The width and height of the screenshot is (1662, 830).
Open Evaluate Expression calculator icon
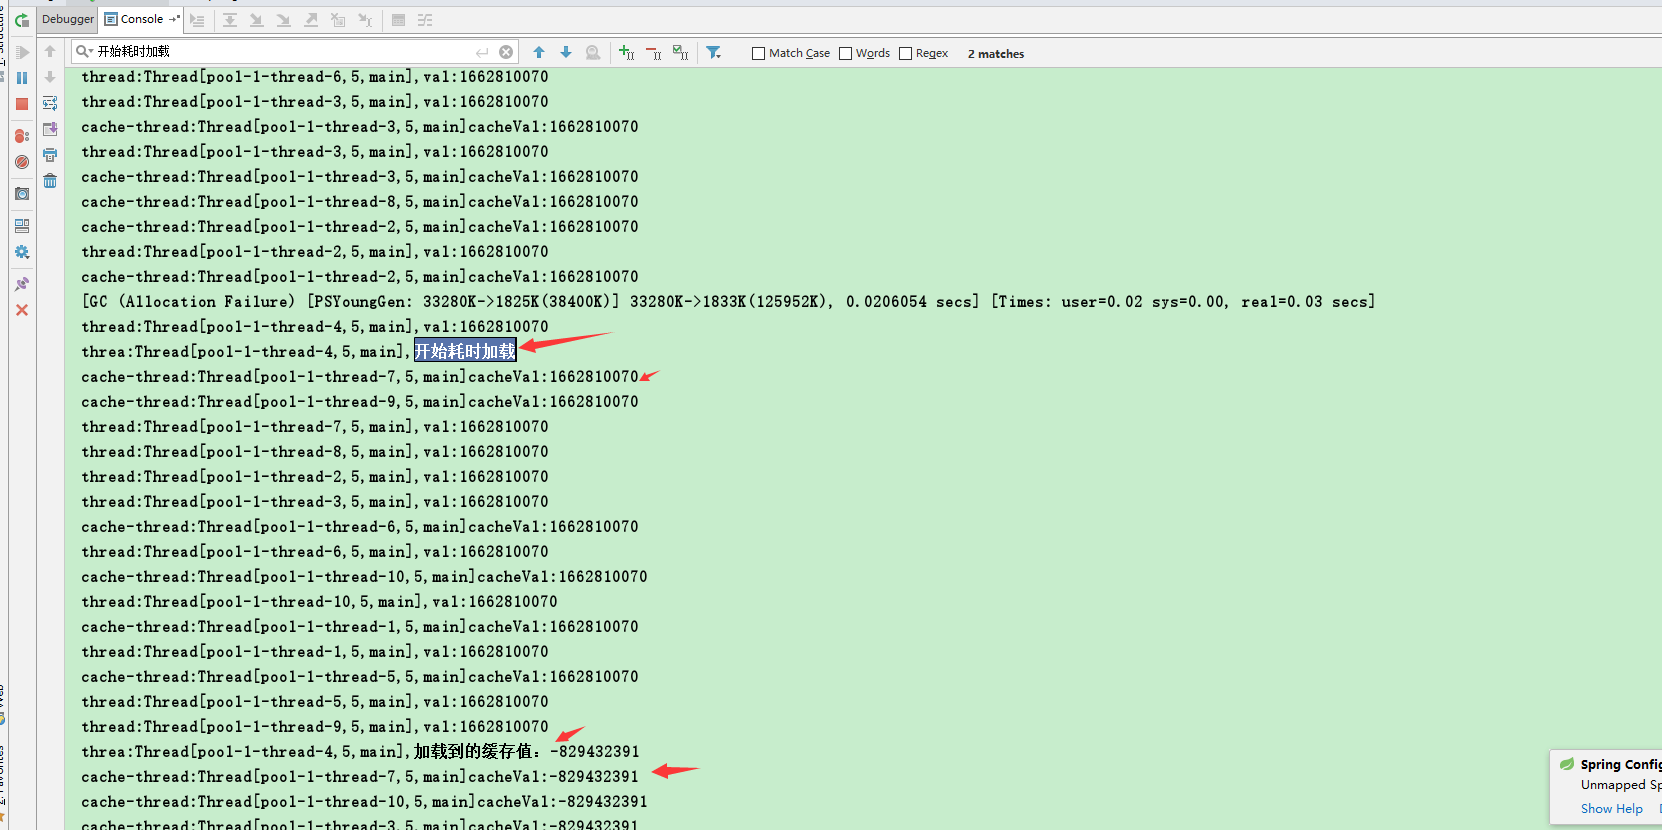399,20
